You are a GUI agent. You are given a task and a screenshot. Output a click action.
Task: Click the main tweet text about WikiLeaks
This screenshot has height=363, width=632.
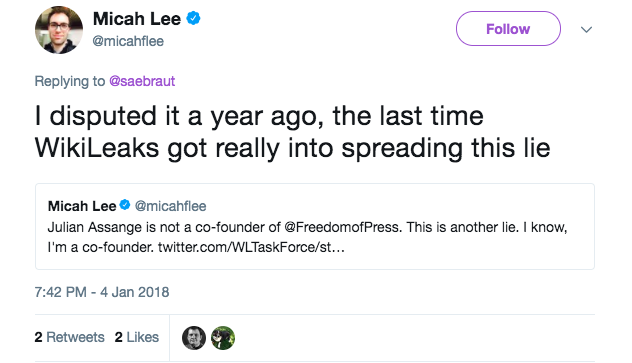point(293,132)
